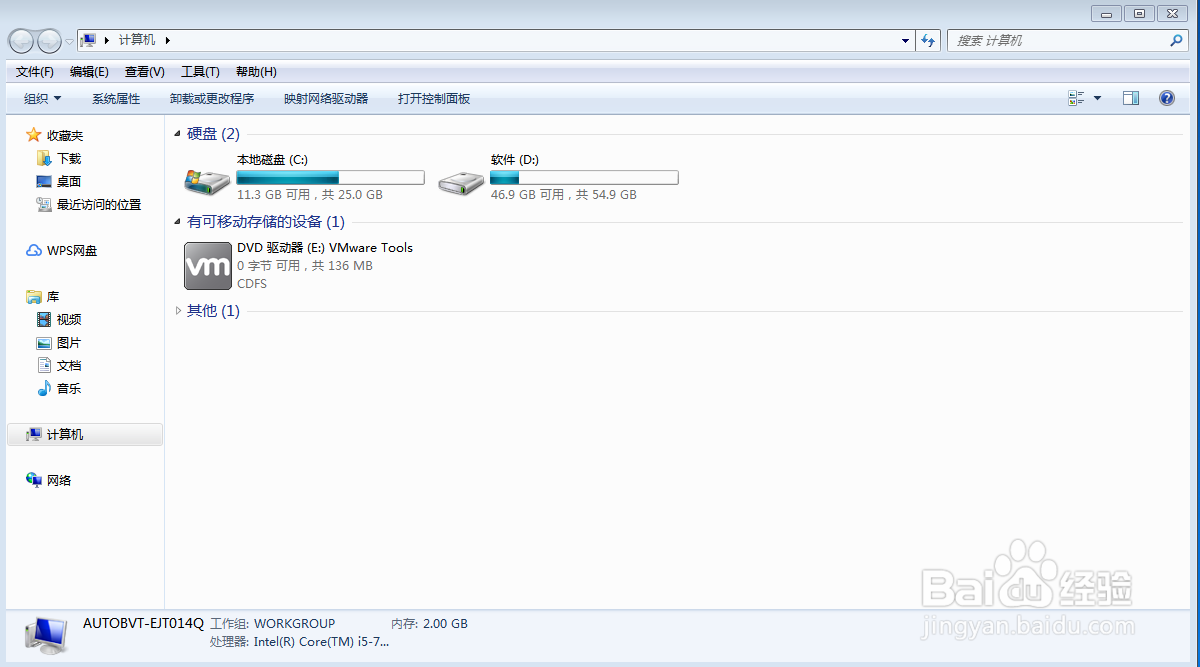Click 卸载或更改程序 button
This screenshot has height=667, width=1200.
(212, 99)
